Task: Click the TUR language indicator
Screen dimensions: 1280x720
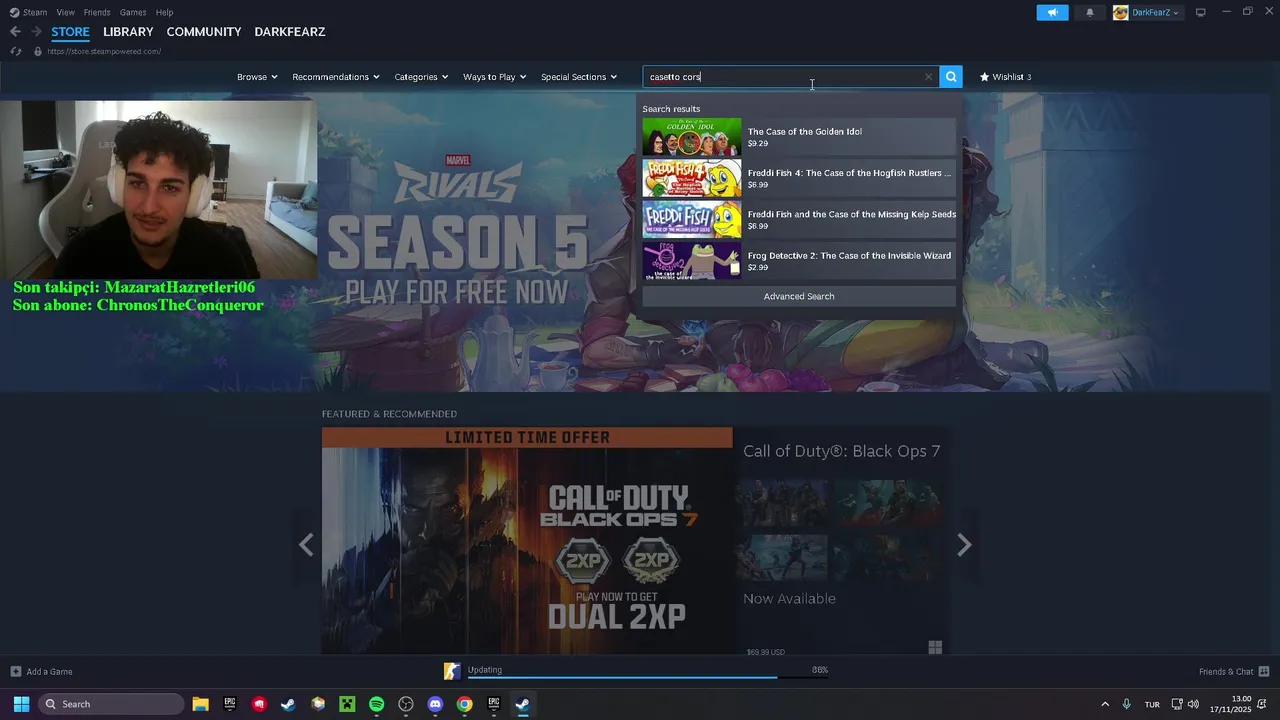Action: click(x=1152, y=704)
